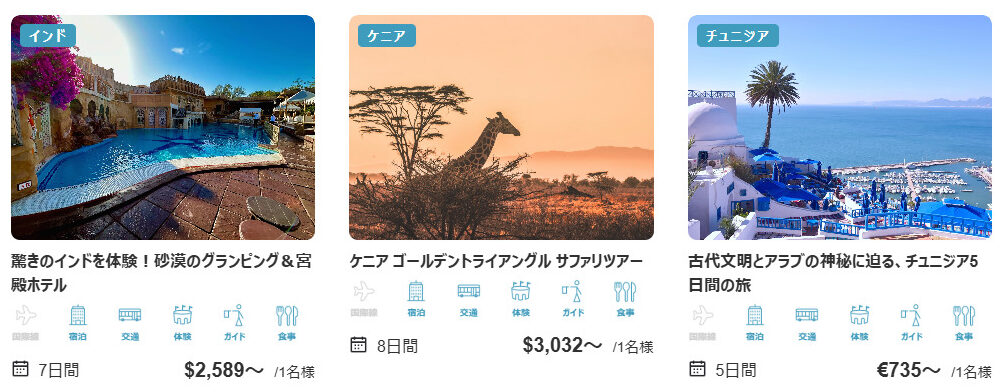The width and height of the screenshot is (1007, 392).
Task: Open the India palace pool photo
Action: [x=163, y=127]
